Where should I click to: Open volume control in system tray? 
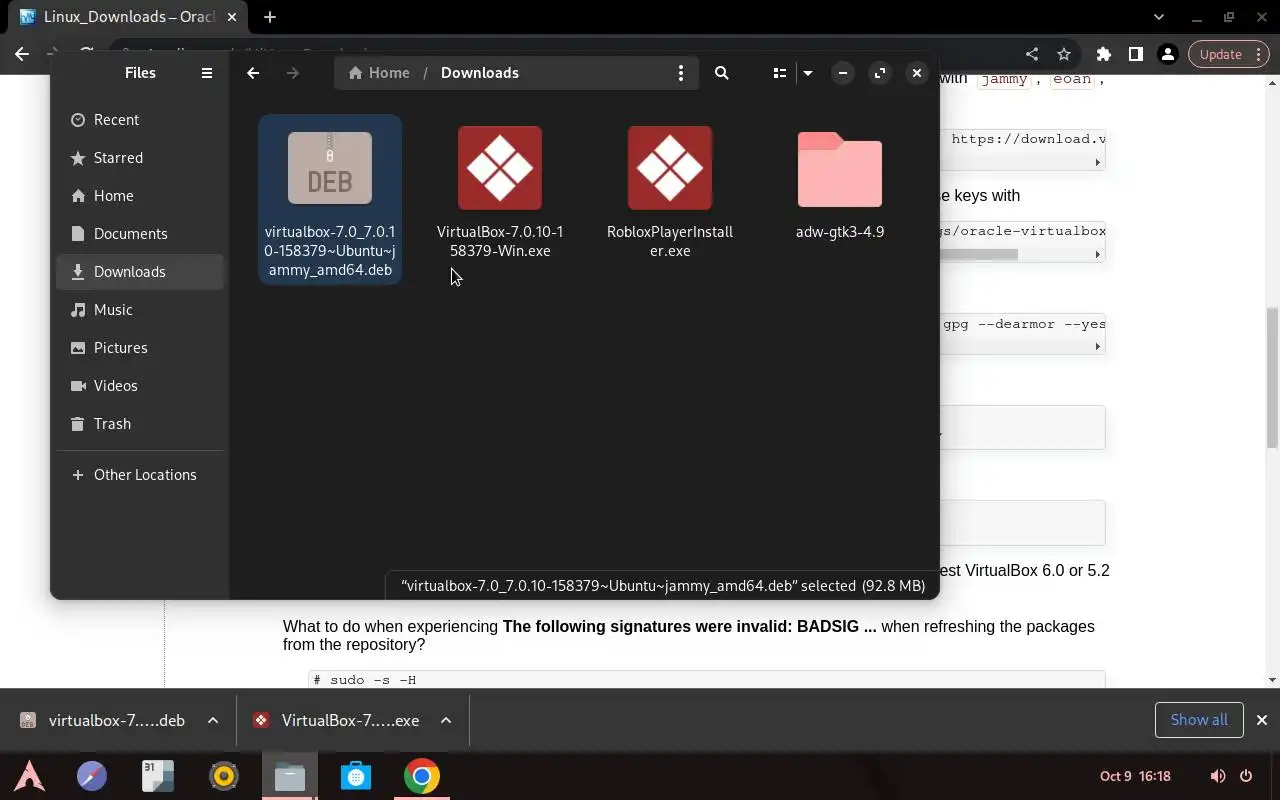(1218, 776)
